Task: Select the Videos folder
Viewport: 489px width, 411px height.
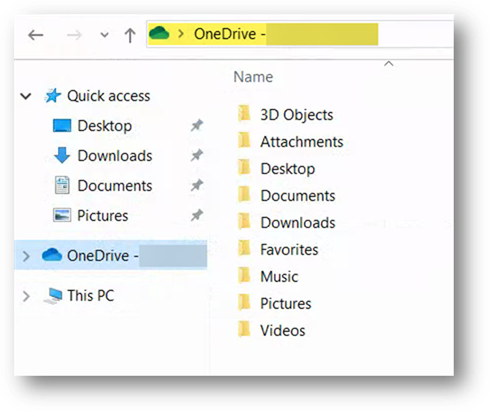Action: coord(283,331)
